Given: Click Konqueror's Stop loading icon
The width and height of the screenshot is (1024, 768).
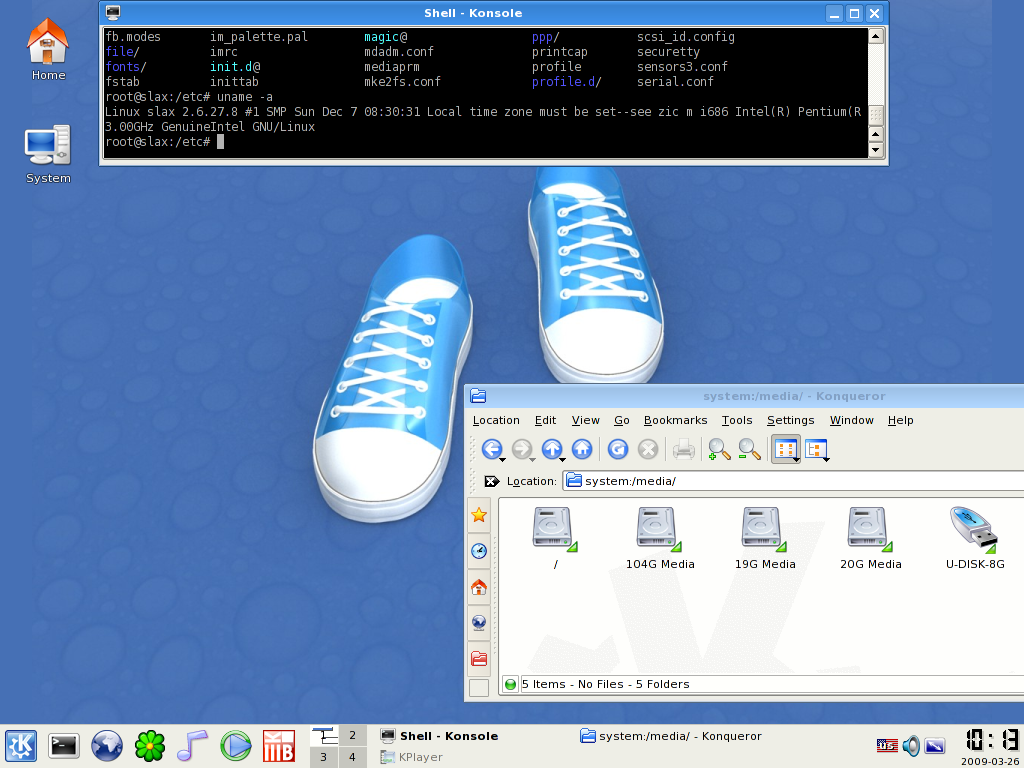Looking at the screenshot, I should [647, 449].
